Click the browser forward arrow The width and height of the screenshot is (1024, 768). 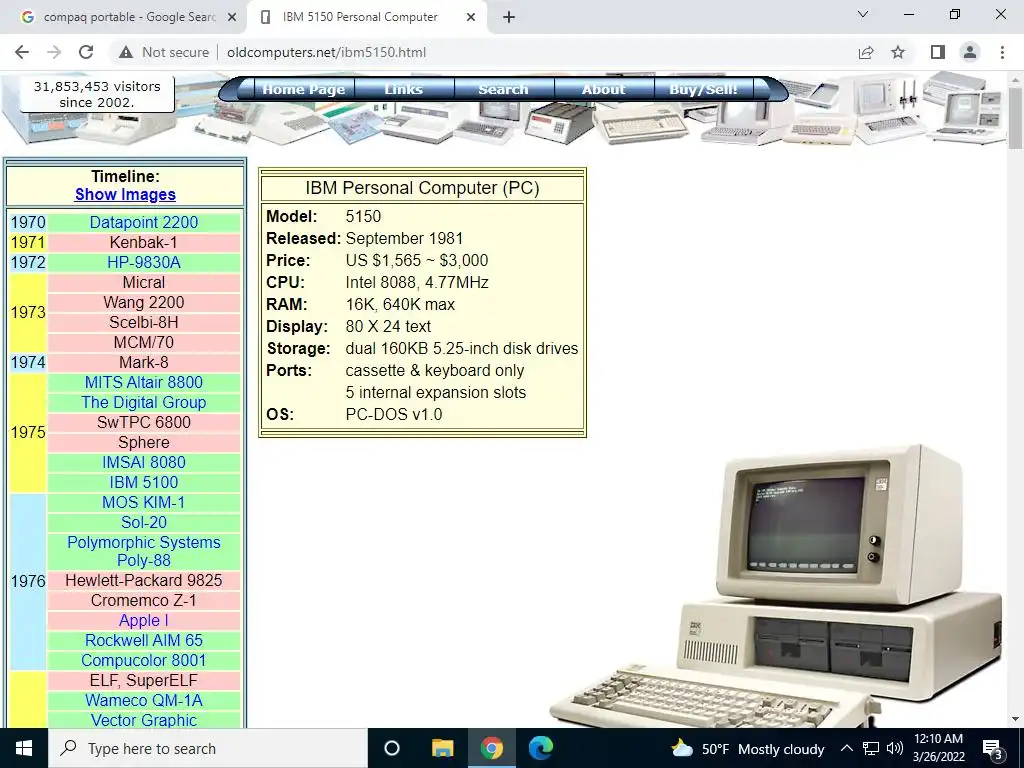point(54,52)
